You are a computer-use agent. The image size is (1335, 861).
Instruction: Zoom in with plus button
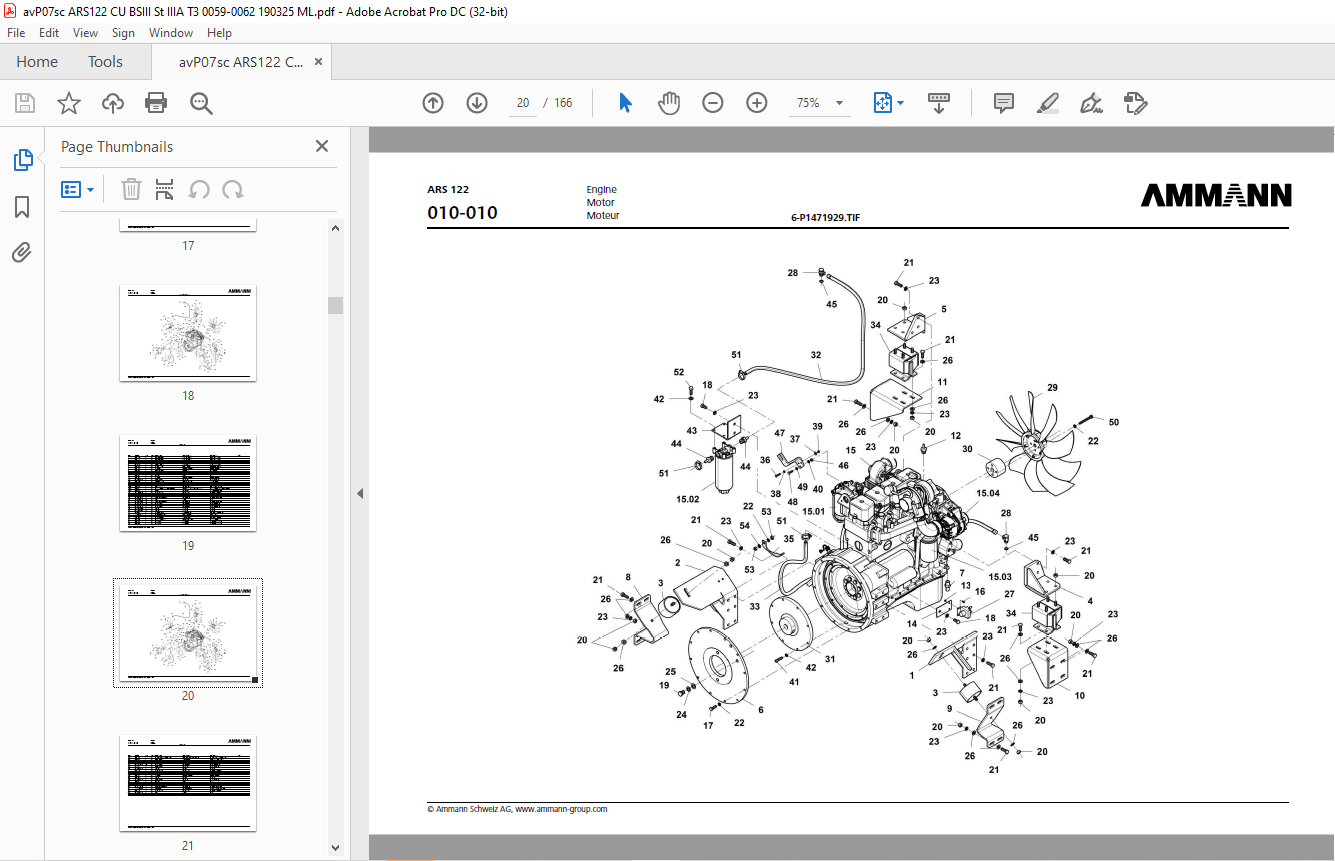pos(757,103)
